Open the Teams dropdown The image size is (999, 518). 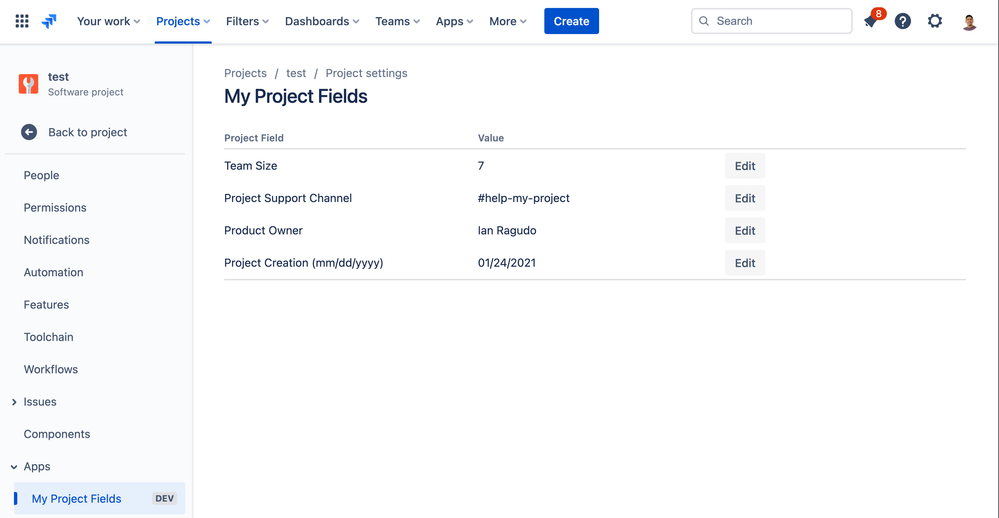pos(398,21)
